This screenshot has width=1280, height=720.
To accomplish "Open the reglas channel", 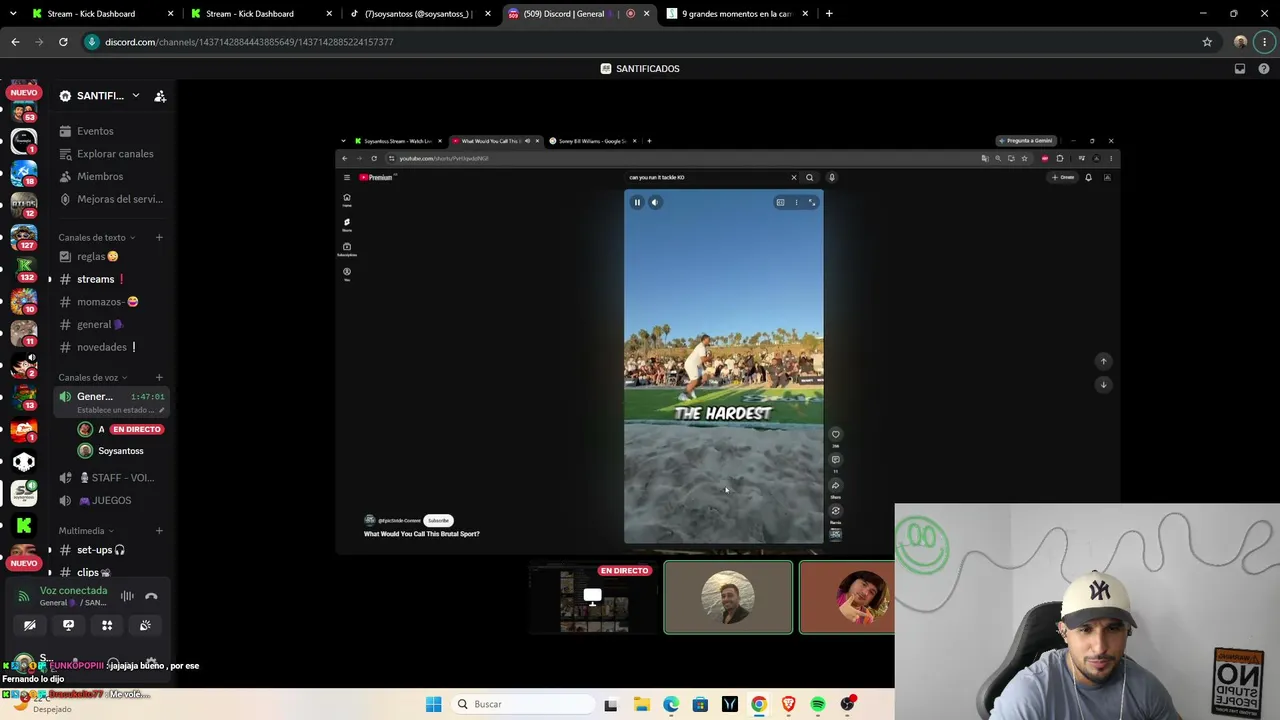I will pyautogui.click(x=97, y=257).
